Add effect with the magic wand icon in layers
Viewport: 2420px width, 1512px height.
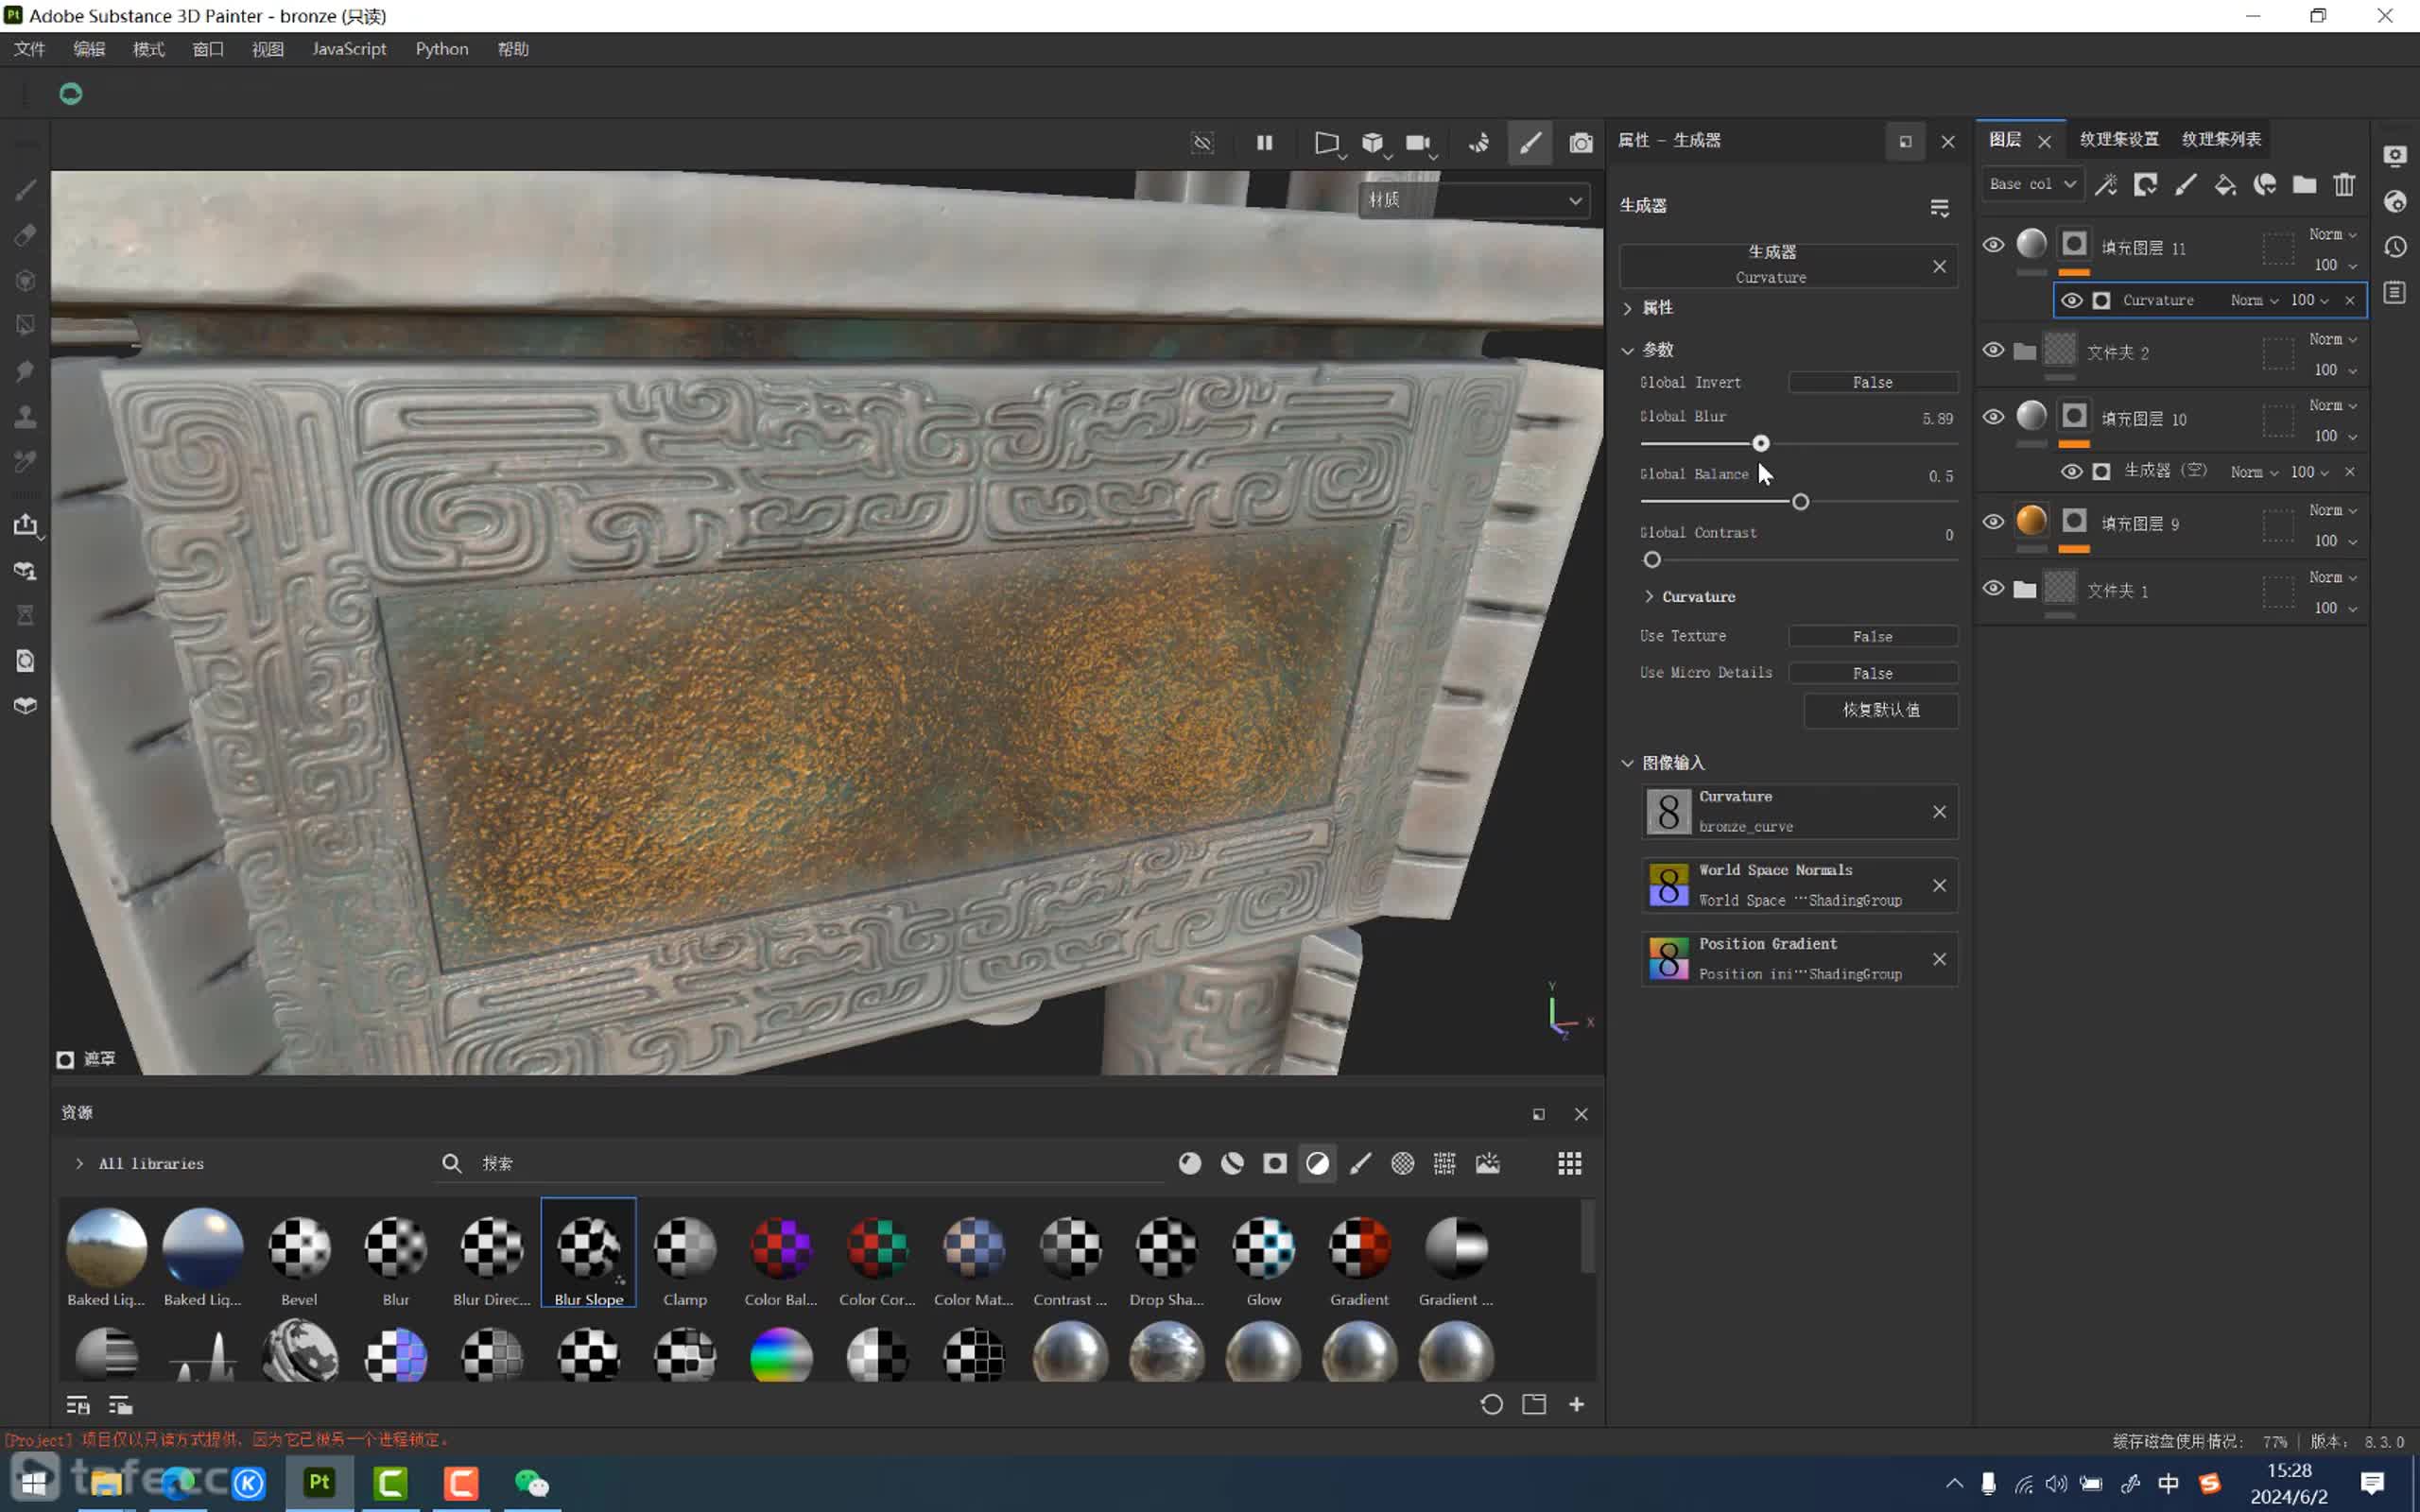tap(2106, 184)
